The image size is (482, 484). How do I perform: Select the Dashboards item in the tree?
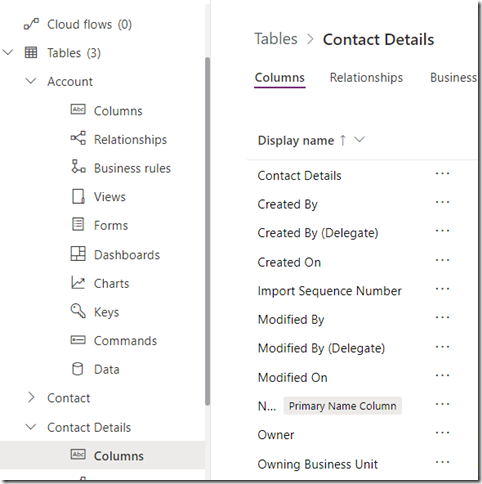tap(115, 255)
